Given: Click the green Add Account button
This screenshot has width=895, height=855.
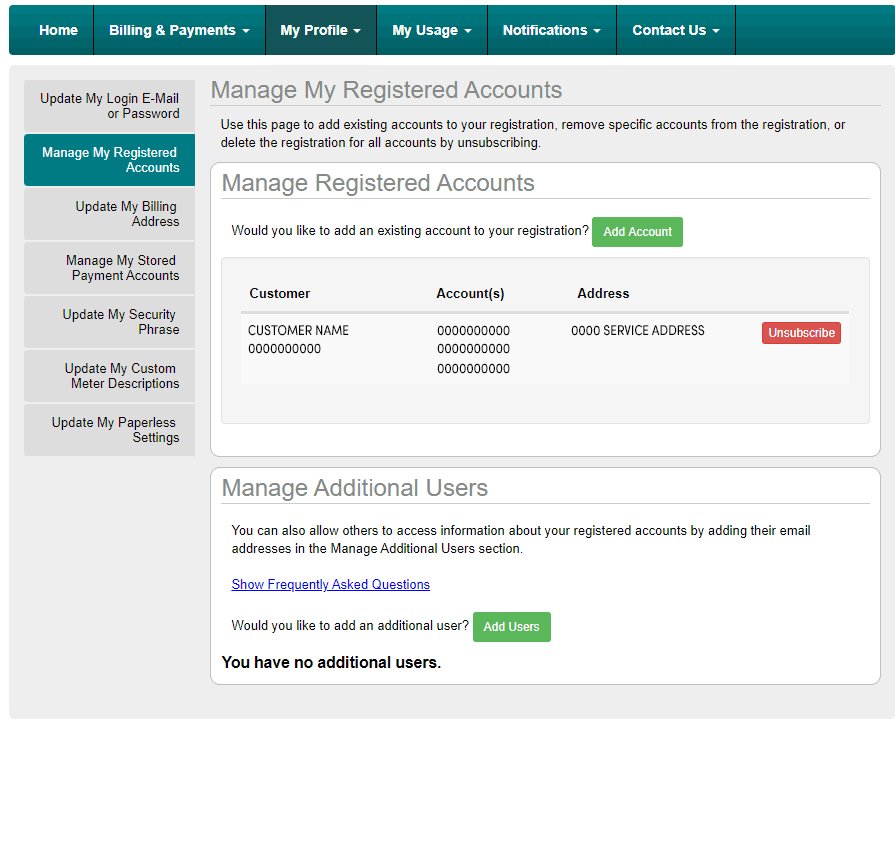Looking at the screenshot, I should [637, 232].
